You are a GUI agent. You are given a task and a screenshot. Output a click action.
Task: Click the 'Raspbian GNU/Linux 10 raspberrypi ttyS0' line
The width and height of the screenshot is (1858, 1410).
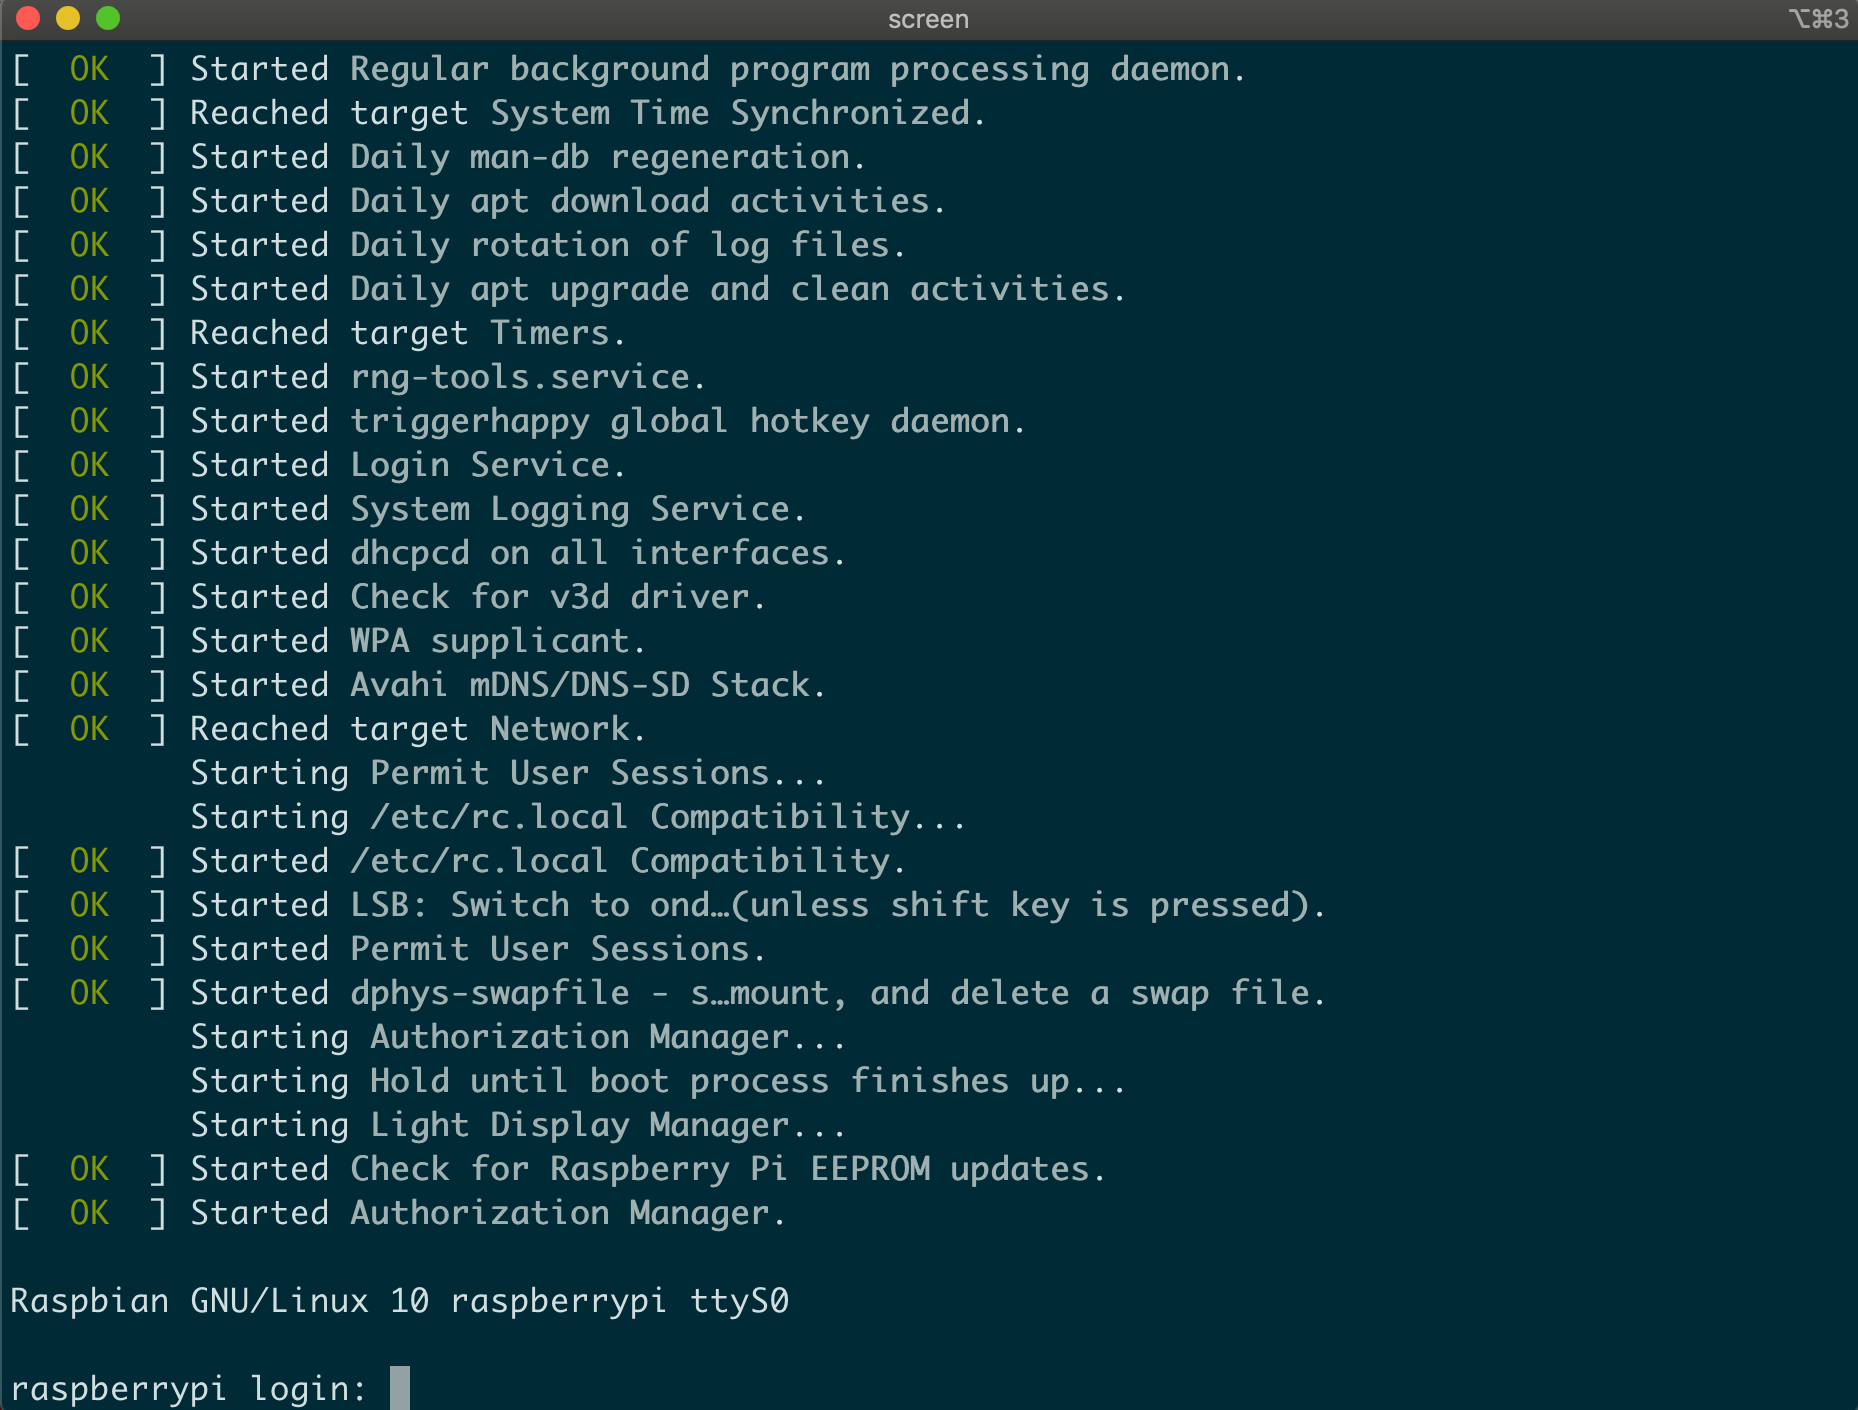click(x=400, y=1301)
